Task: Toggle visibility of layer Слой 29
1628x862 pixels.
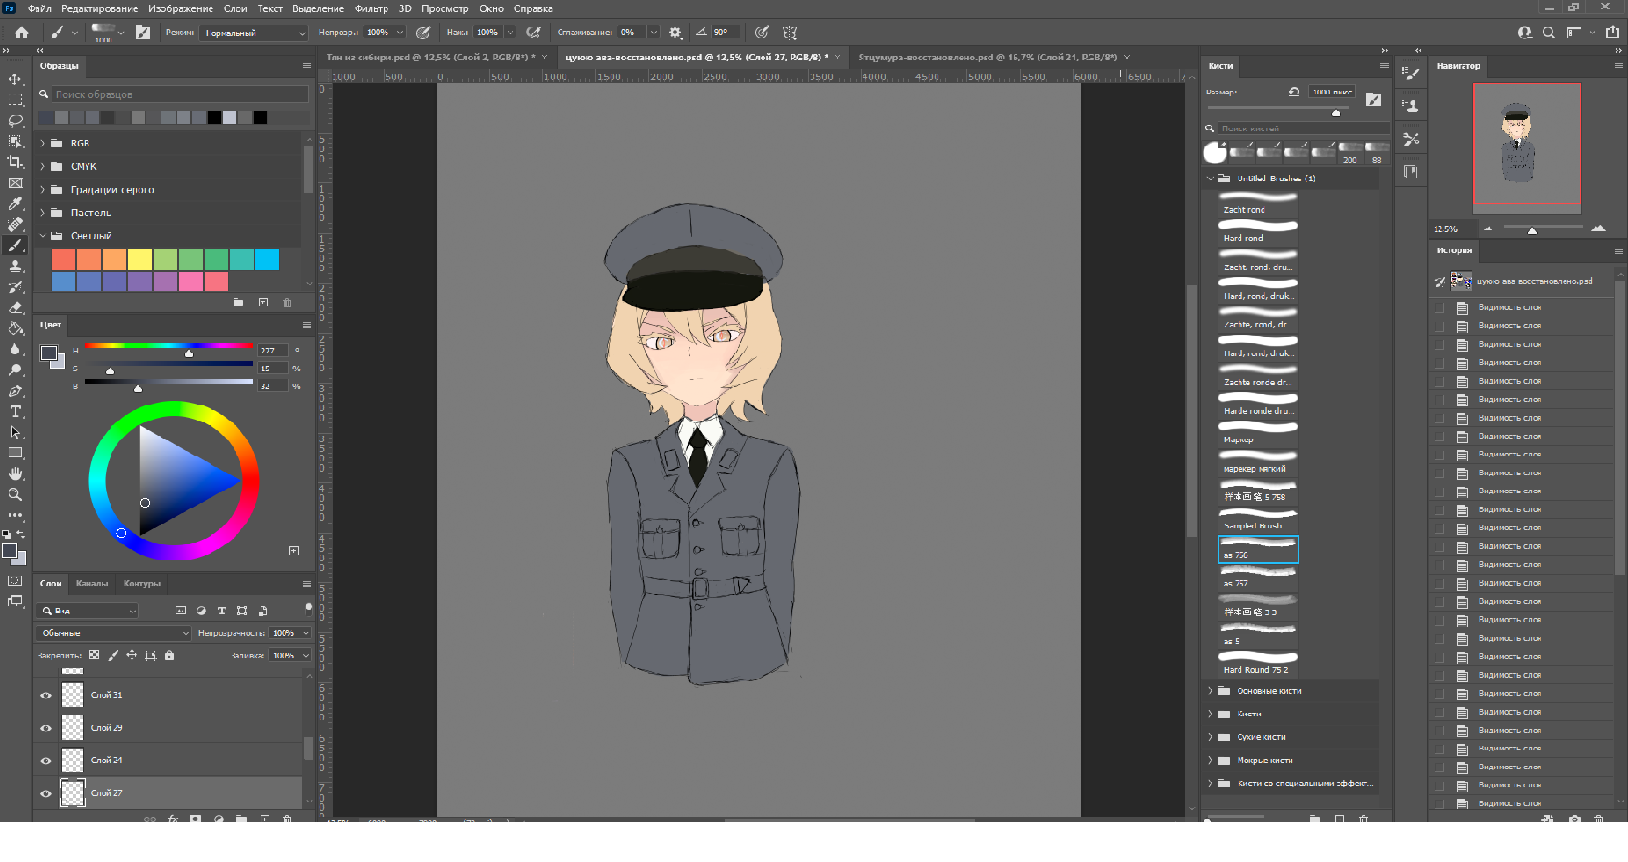Action: tap(46, 728)
